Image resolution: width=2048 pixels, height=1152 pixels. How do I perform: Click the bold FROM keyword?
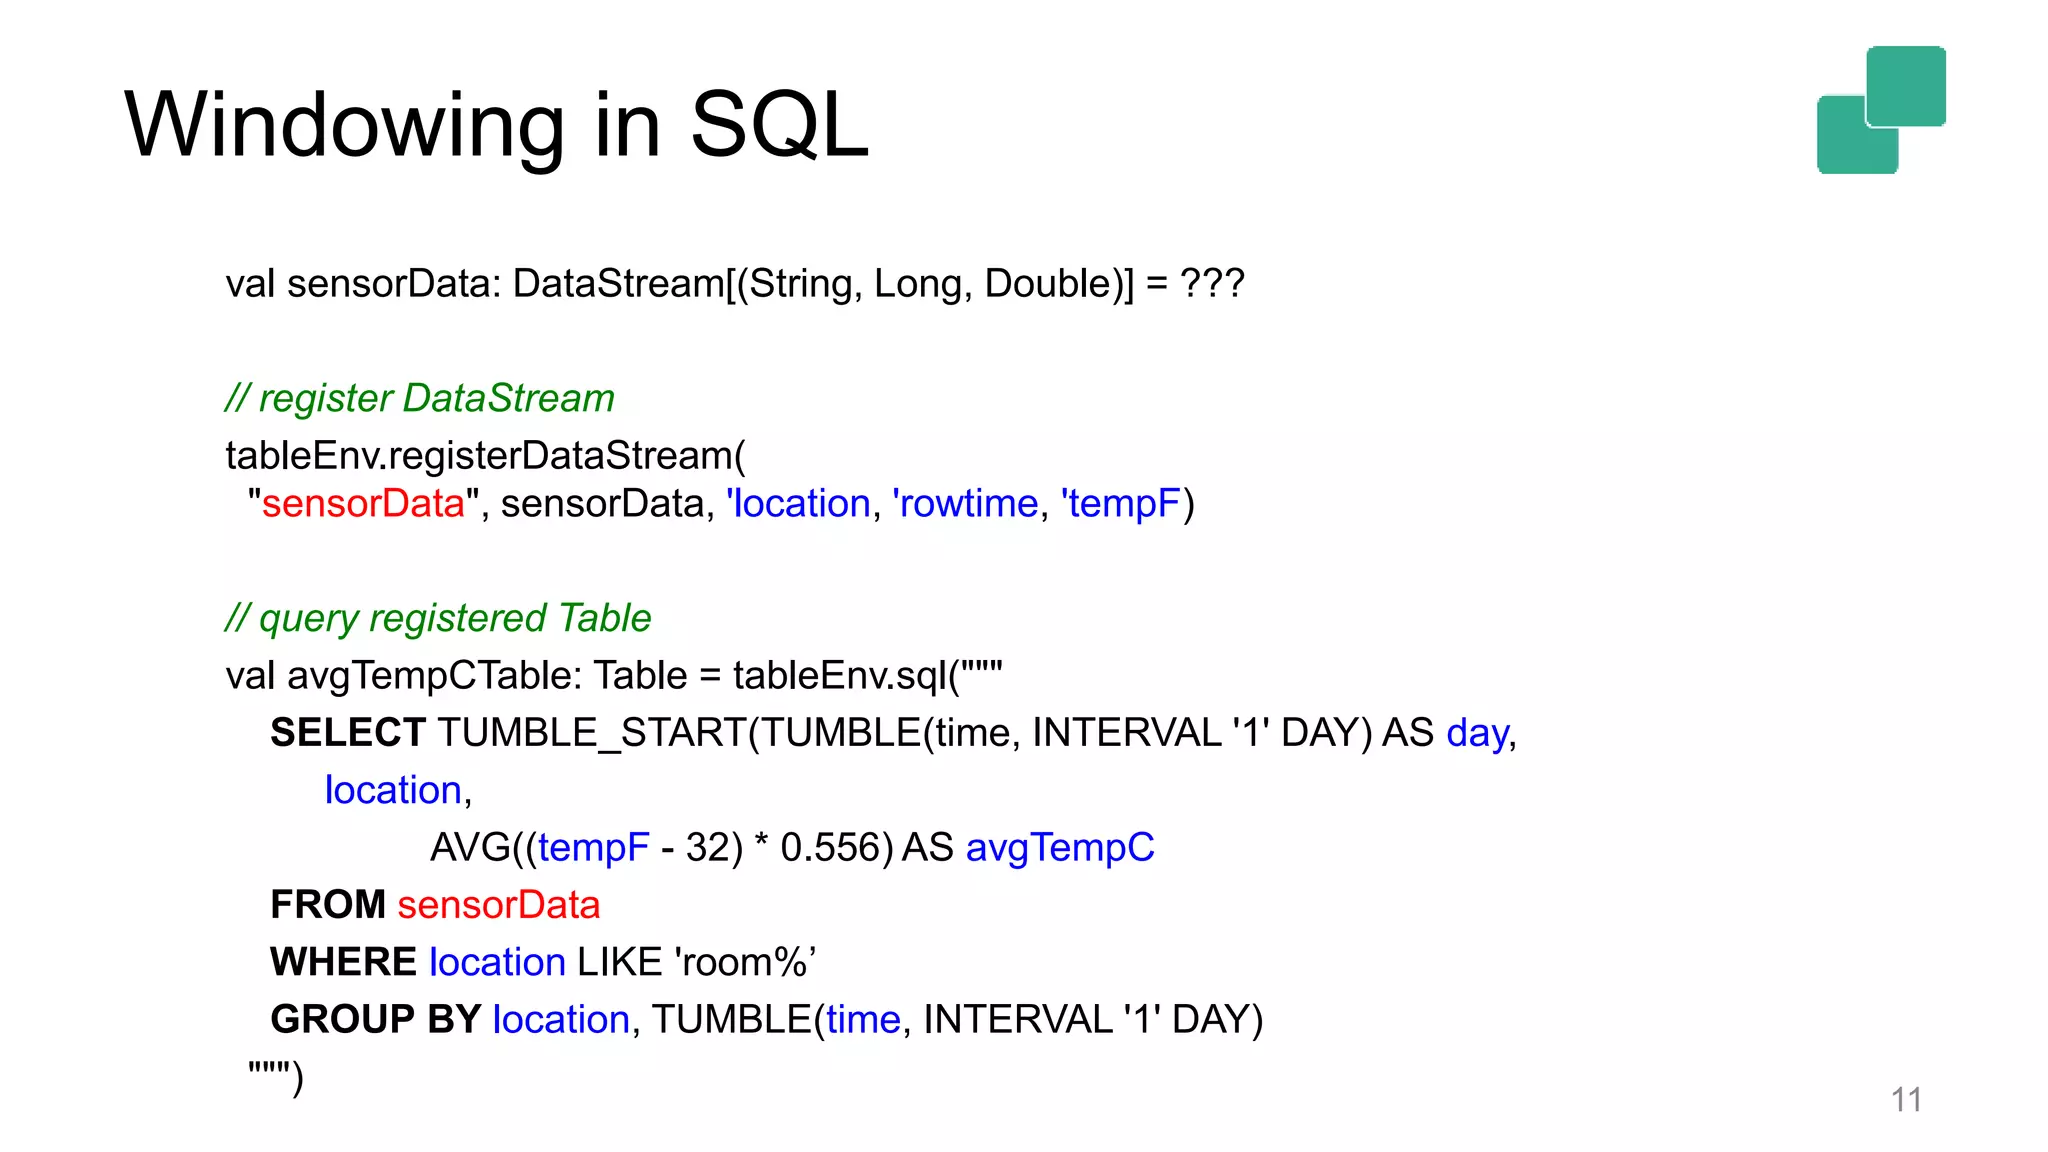click(x=328, y=905)
